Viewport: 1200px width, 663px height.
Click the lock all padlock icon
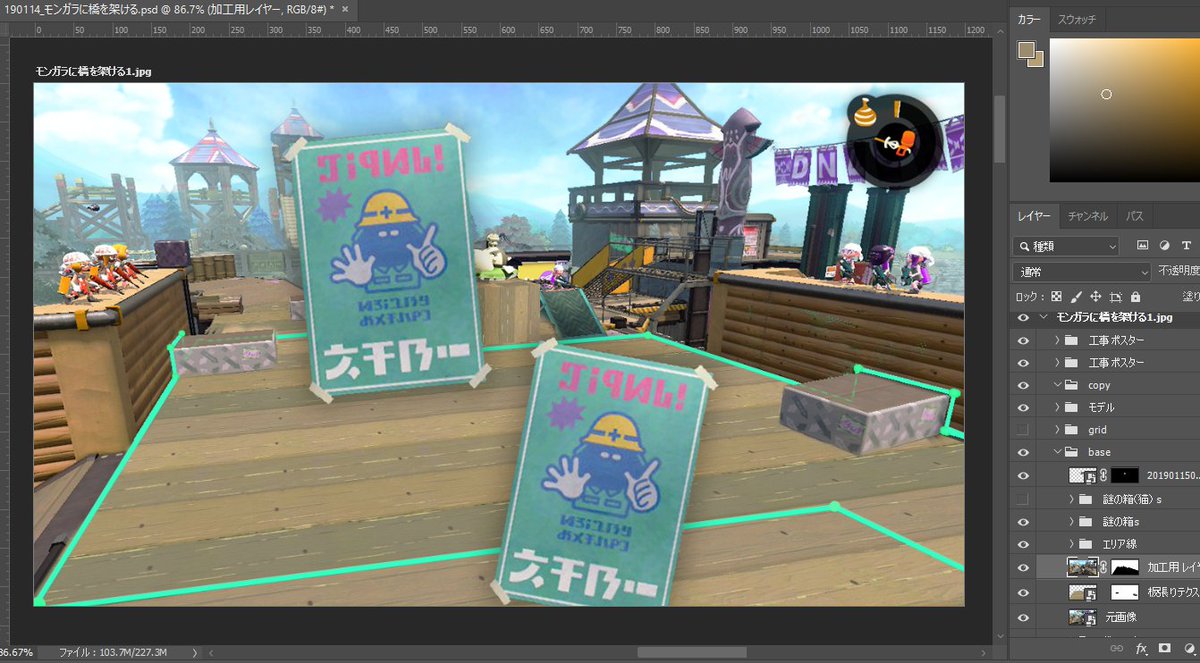tap(1135, 297)
